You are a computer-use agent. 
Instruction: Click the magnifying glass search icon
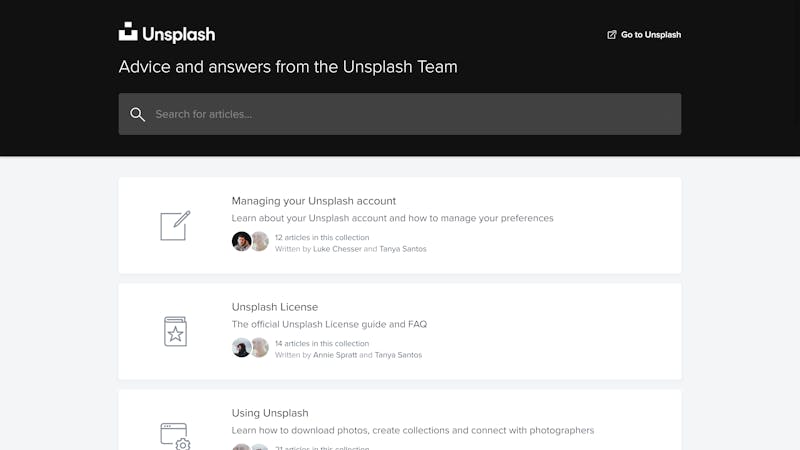[x=137, y=114]
